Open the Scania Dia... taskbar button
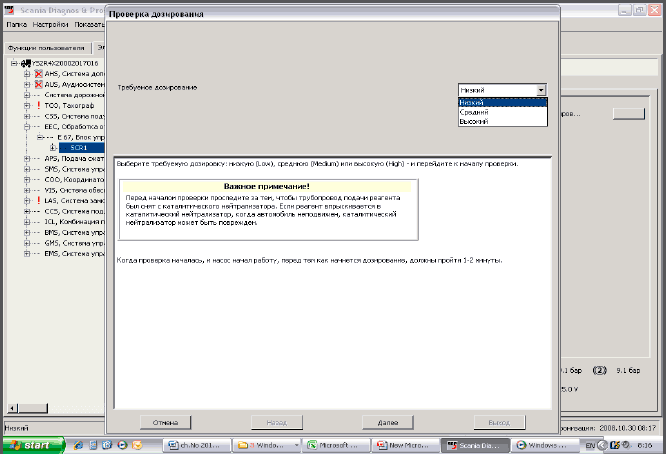Screen dimensions: 666x454 point(475,445)
